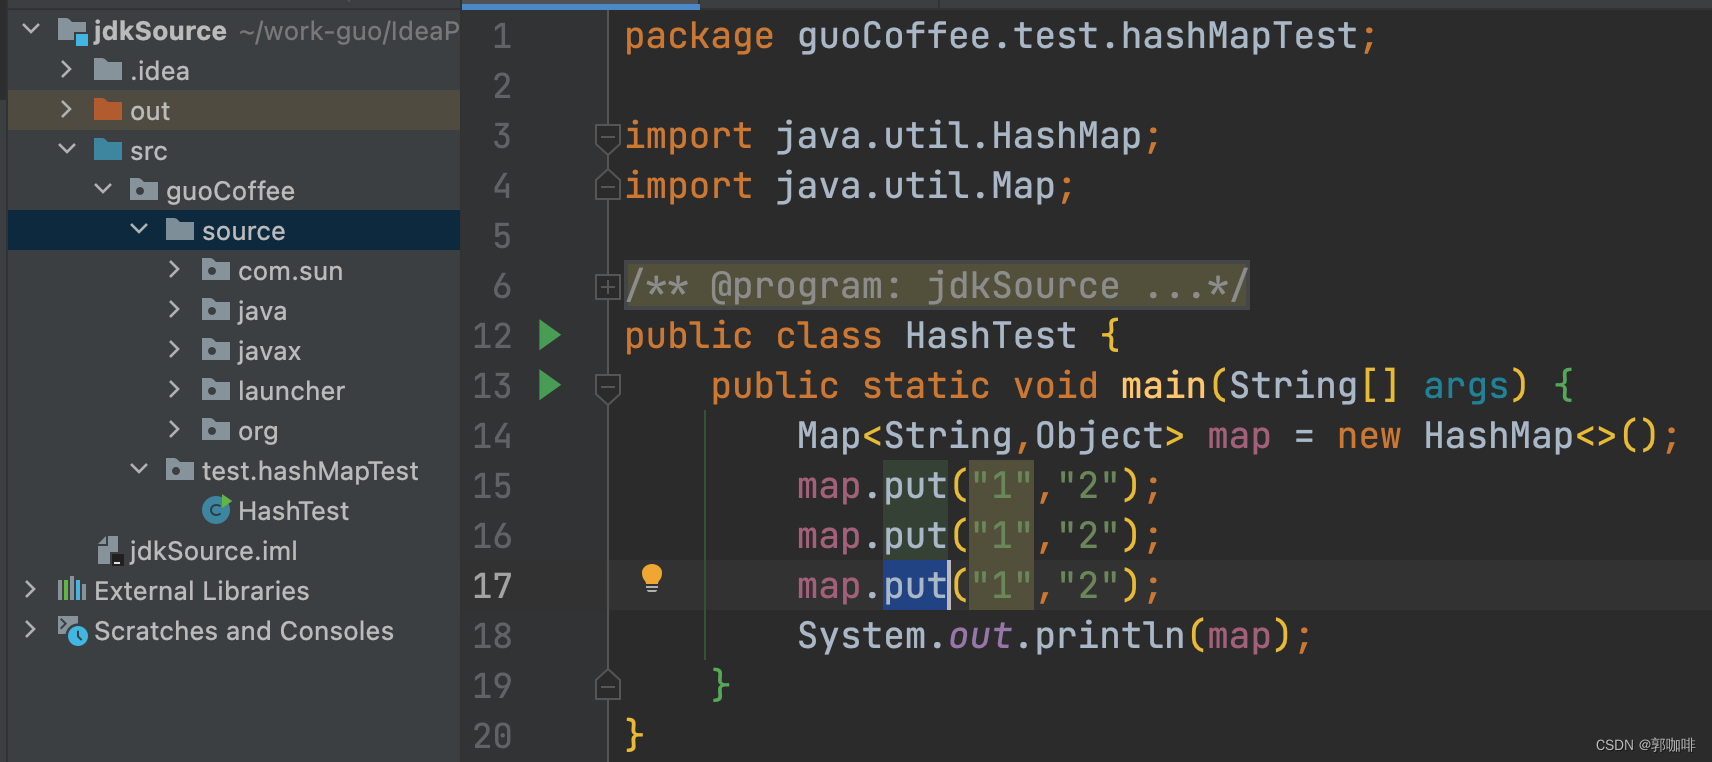Click 'java.util.Map' in the import on line 4
Viewport: 1712px width, 762px height.
[916, 186]
